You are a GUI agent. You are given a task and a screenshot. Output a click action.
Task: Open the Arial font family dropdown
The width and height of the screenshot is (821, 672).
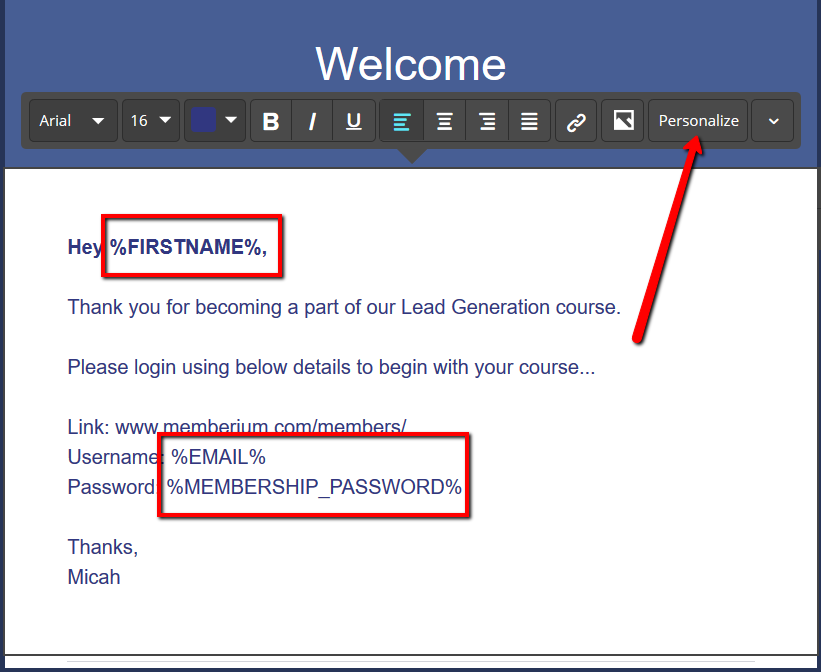(73, 121)
